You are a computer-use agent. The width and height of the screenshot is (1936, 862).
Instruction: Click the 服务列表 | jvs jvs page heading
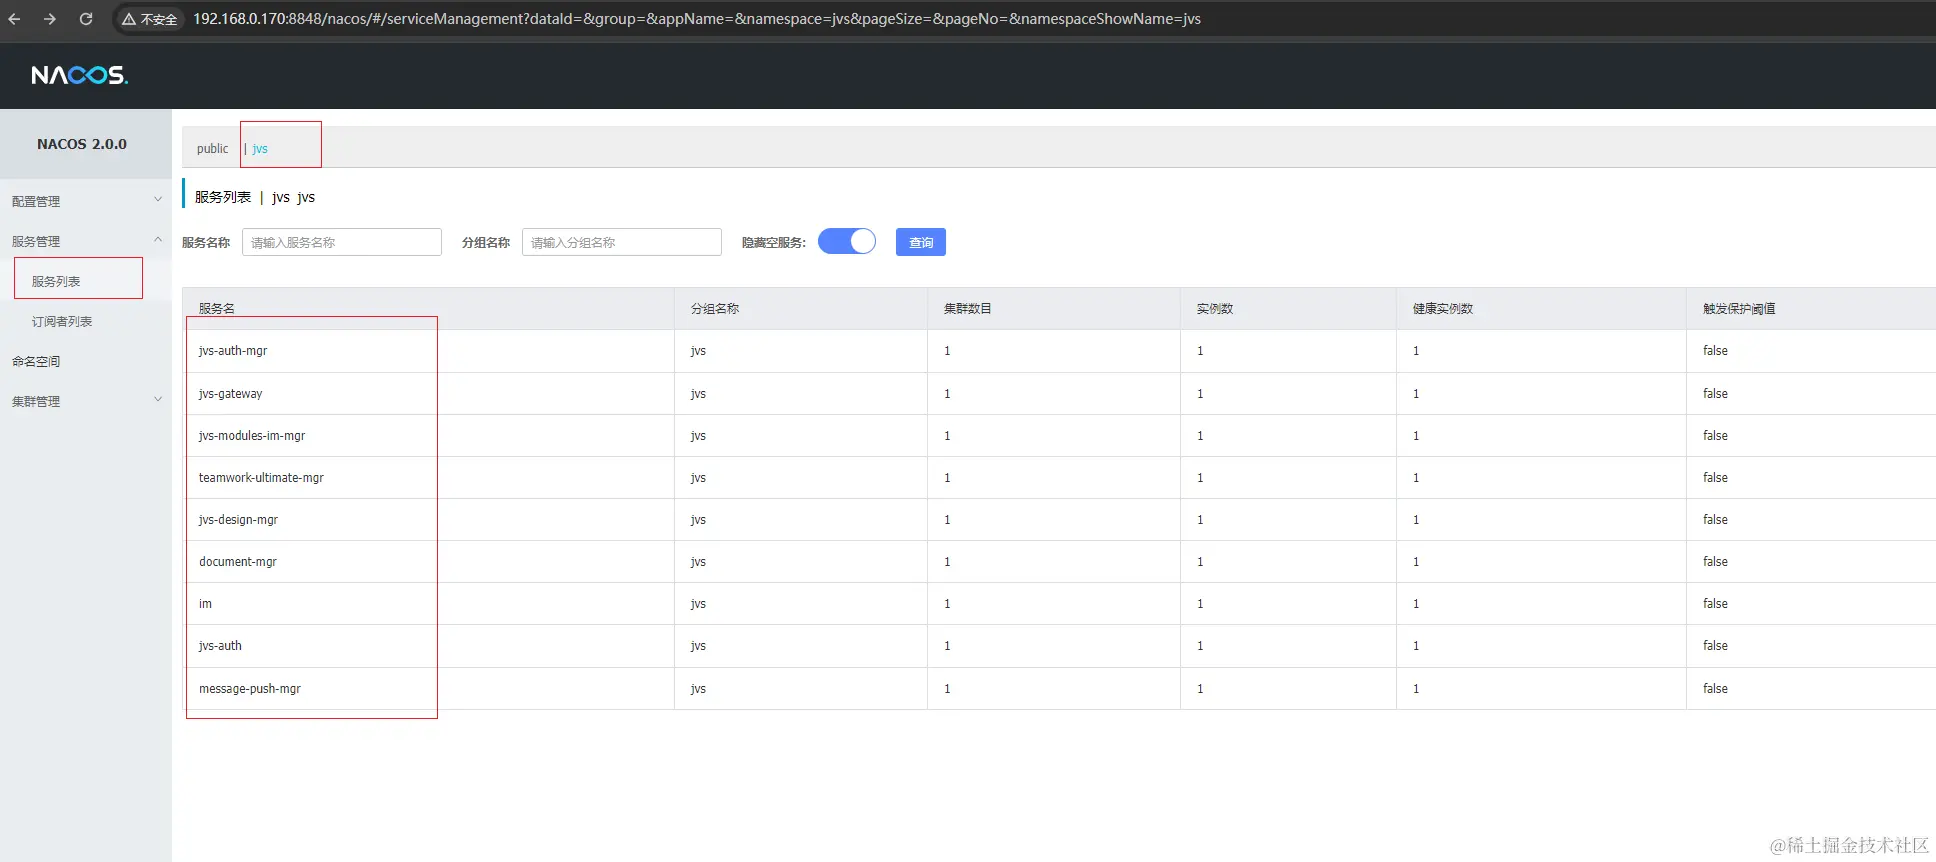pyautogui.click(x=255, y=197)
